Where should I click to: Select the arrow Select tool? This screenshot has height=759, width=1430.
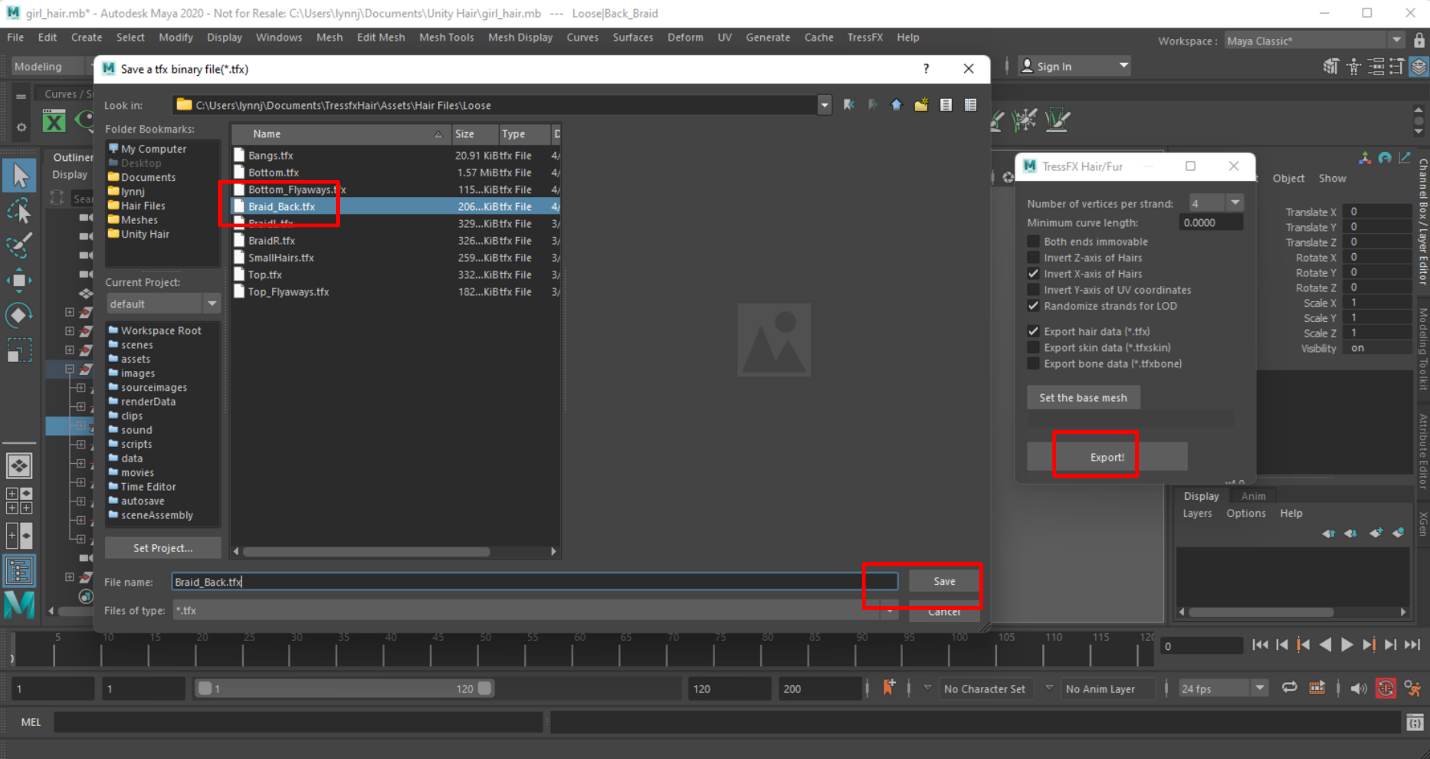point(18,175)
